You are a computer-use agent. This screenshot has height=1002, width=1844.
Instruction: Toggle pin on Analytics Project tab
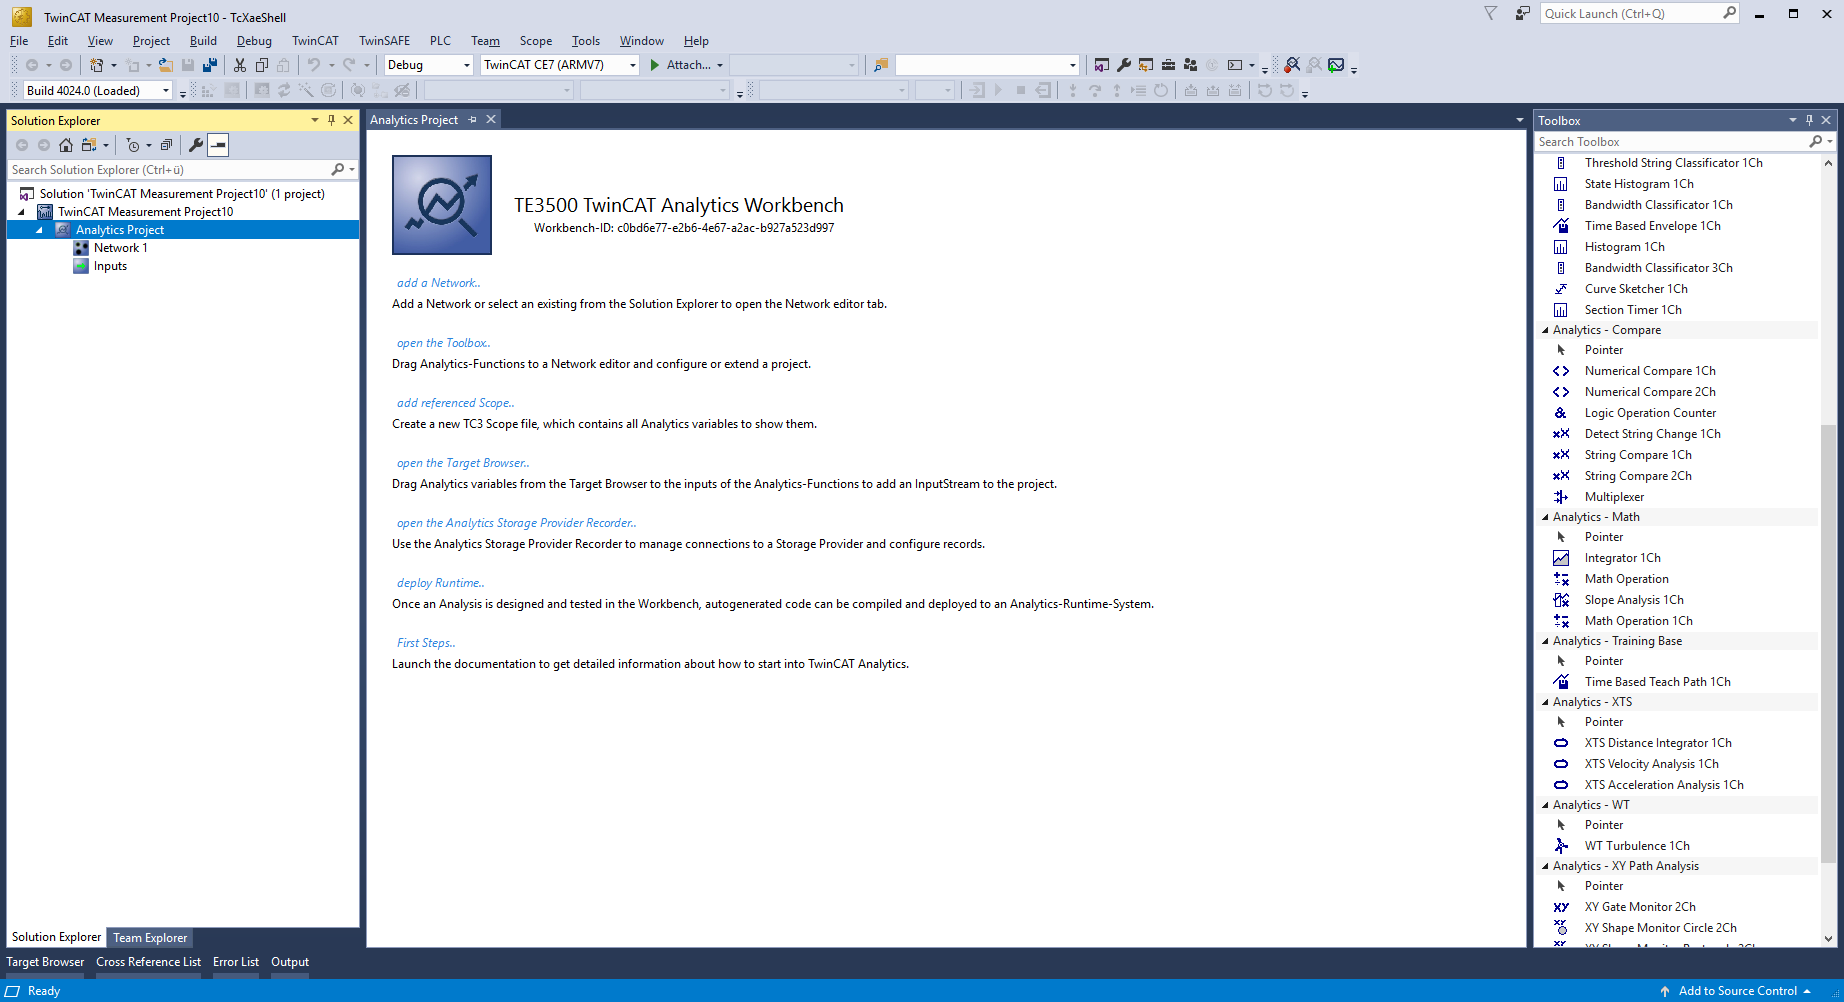pyautogui.click(x=472, y=120)
